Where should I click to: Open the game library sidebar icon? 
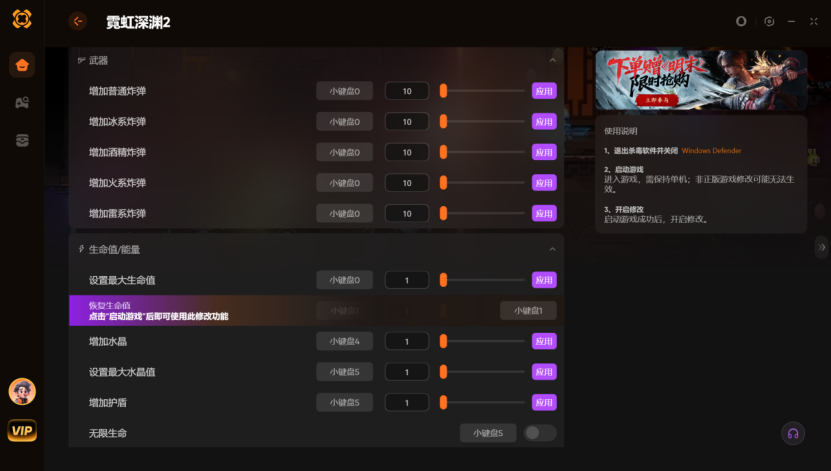pyautogui.click(x=22, y=102)
